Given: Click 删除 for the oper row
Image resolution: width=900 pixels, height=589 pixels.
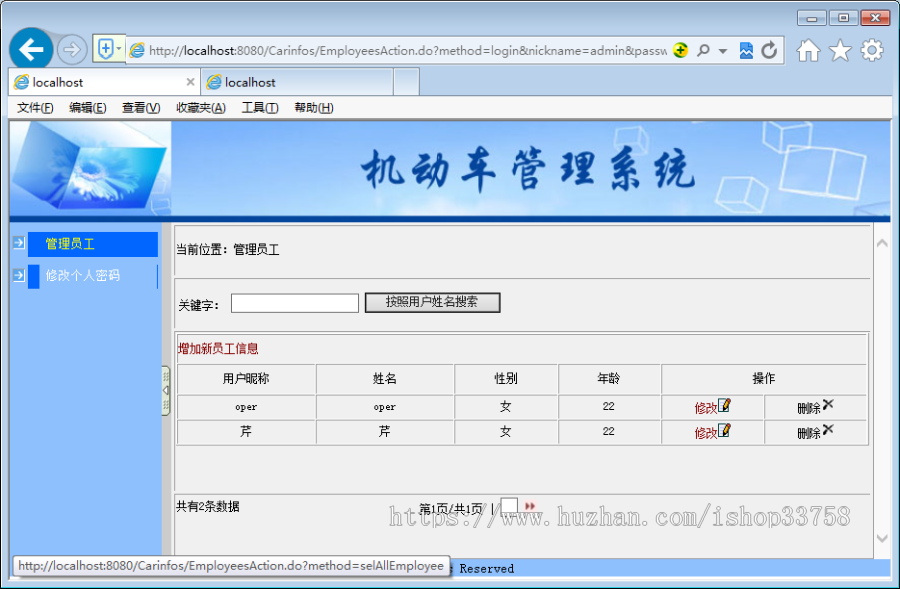Looking at the screenshot, I should click(808, 408).
